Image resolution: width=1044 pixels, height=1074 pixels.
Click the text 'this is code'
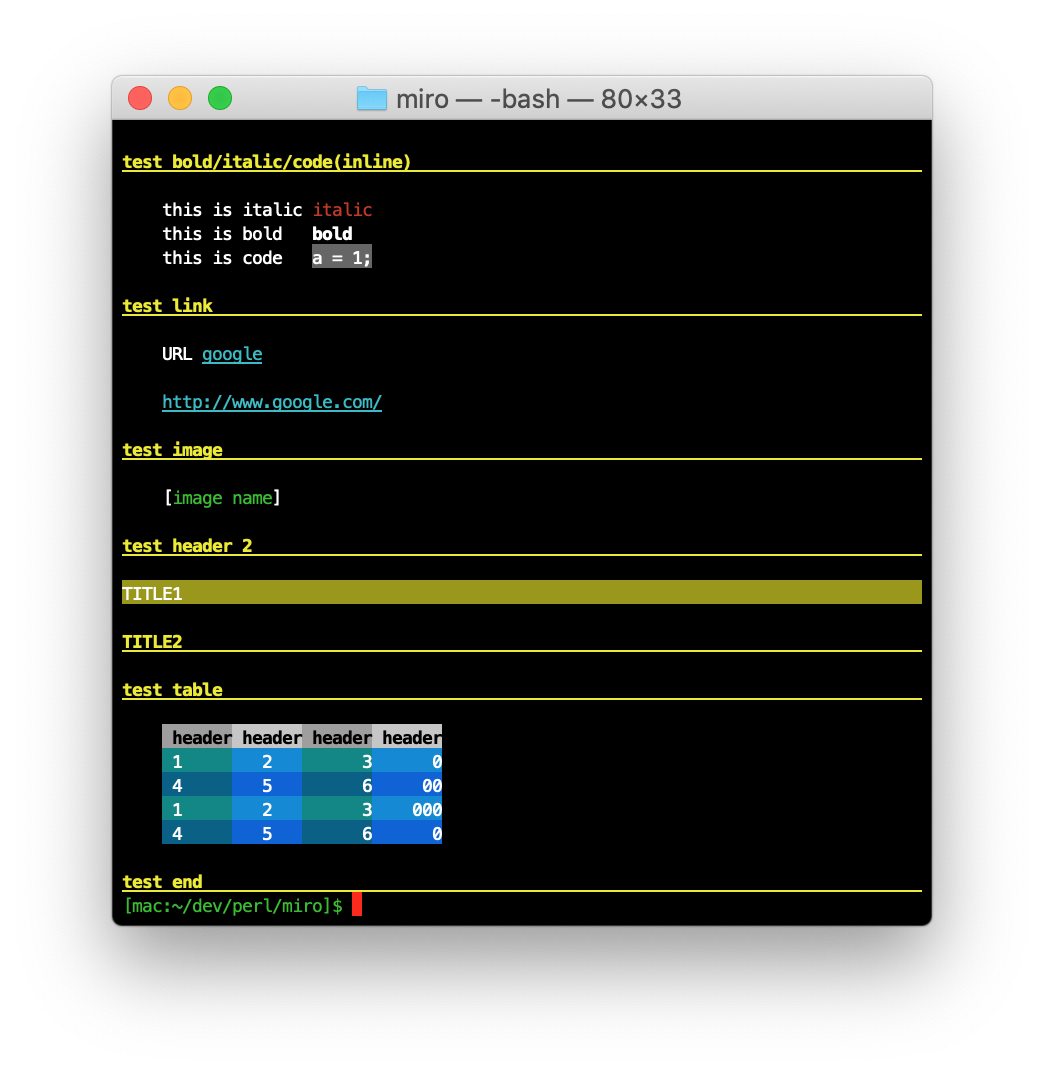pyautogui.click(x=222, y=258)
